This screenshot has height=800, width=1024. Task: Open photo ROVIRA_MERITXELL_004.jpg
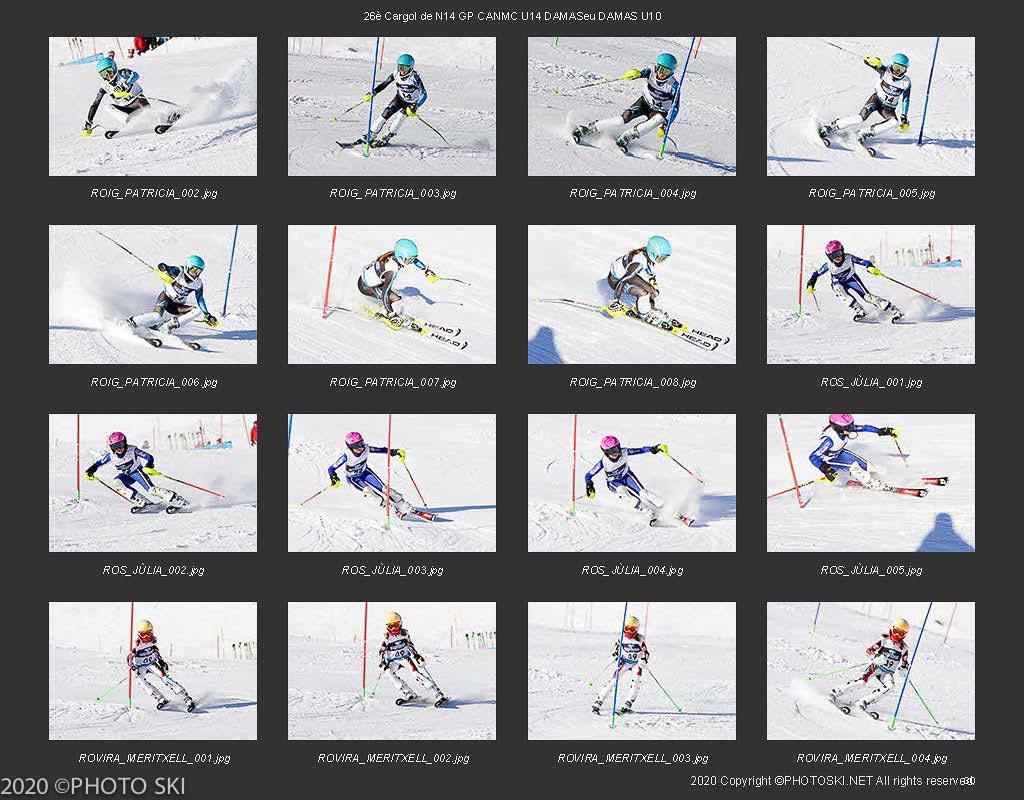(871, 671)
